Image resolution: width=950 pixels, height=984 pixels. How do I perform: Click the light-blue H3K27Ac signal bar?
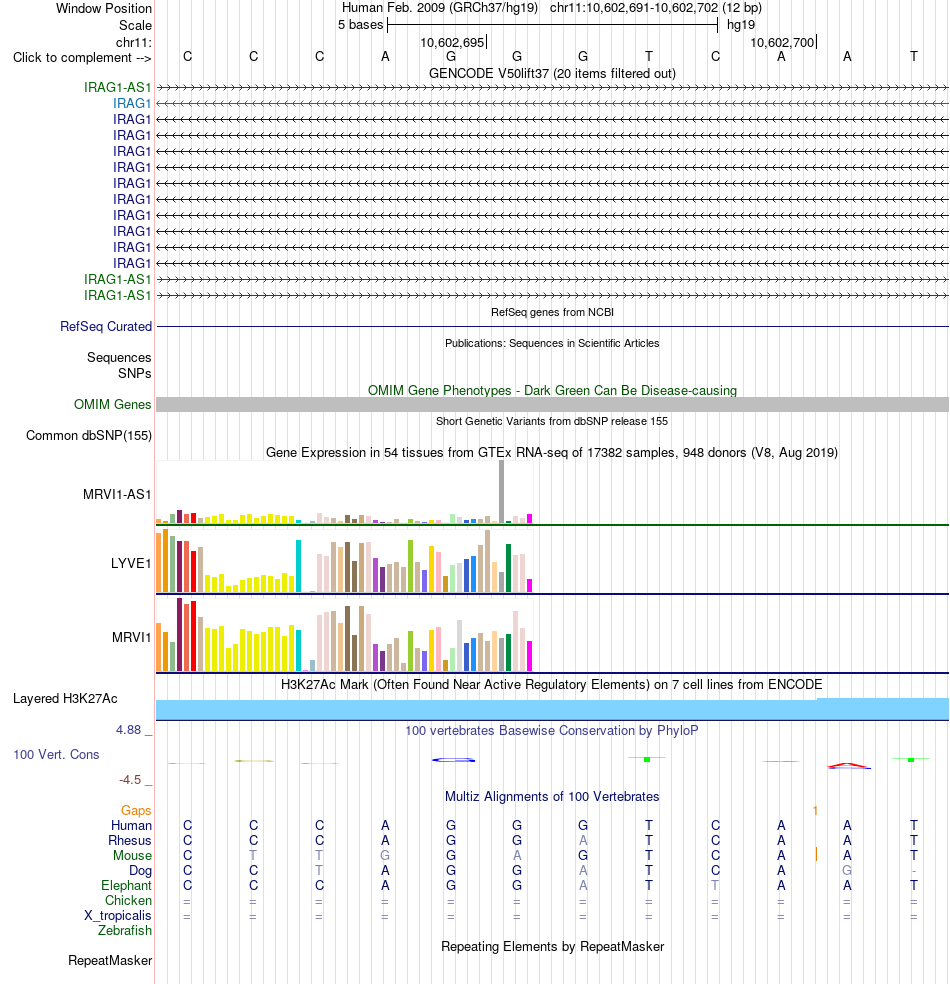pyautogui.click(x=552, y=709)
